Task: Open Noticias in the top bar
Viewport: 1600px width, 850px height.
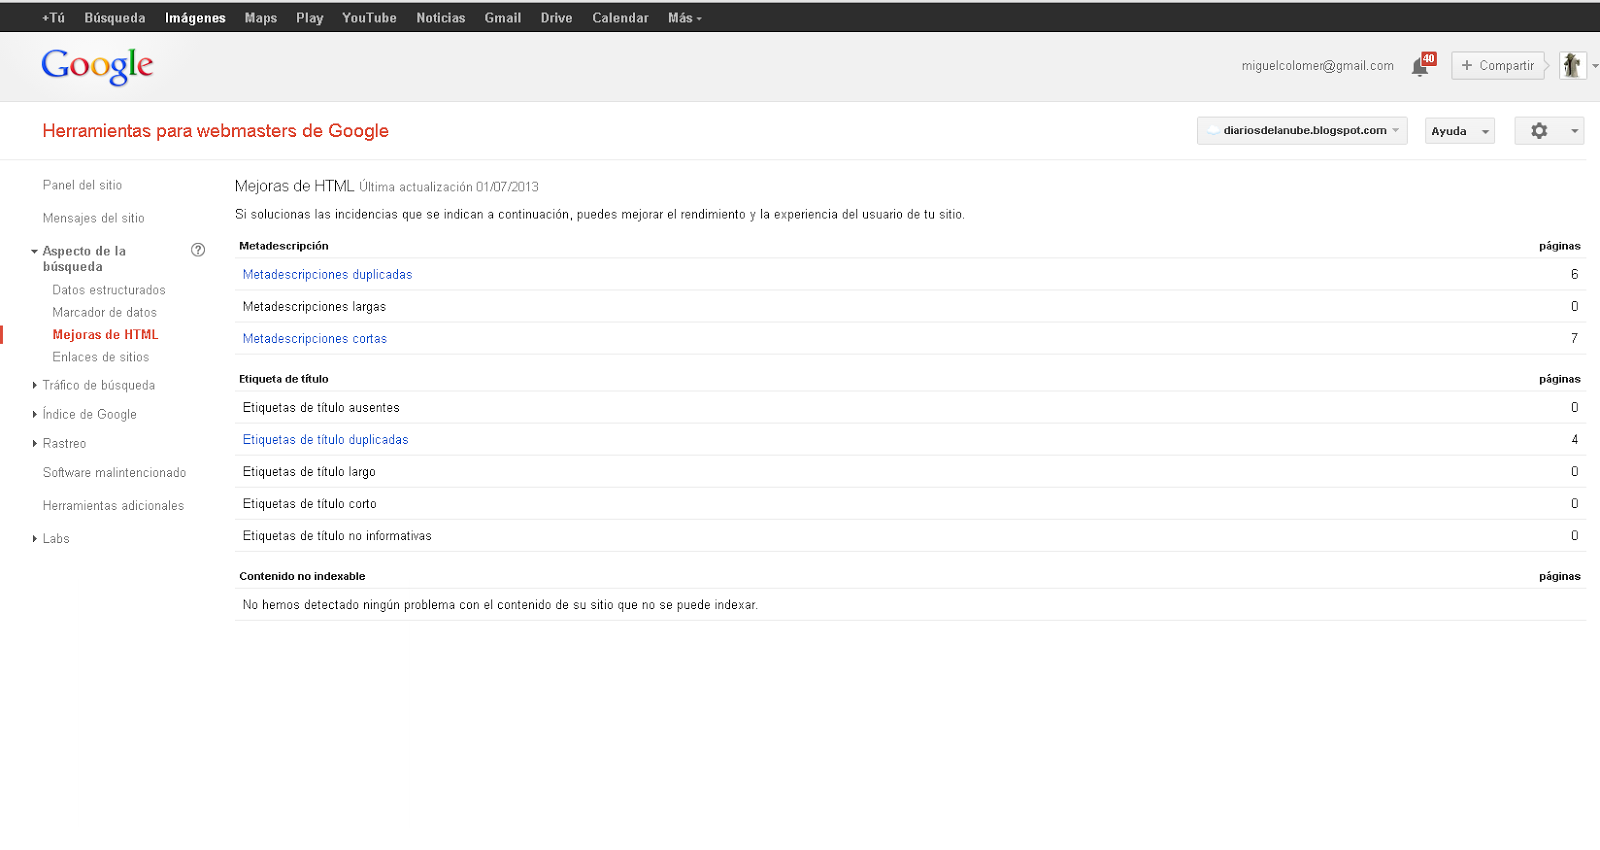Action: coord(441,18)
